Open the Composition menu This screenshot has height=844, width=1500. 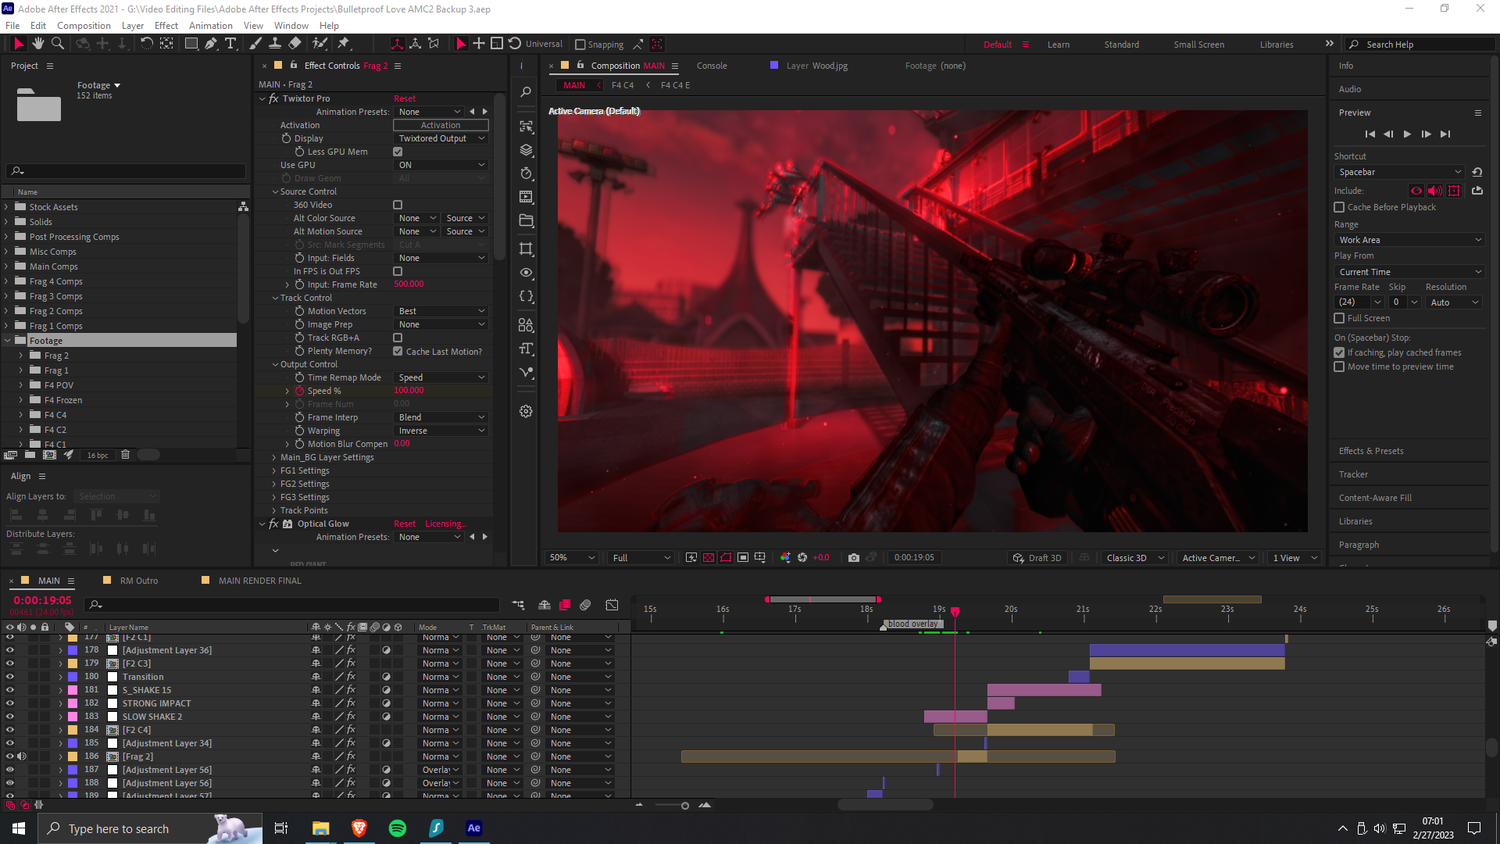point(84,25)
